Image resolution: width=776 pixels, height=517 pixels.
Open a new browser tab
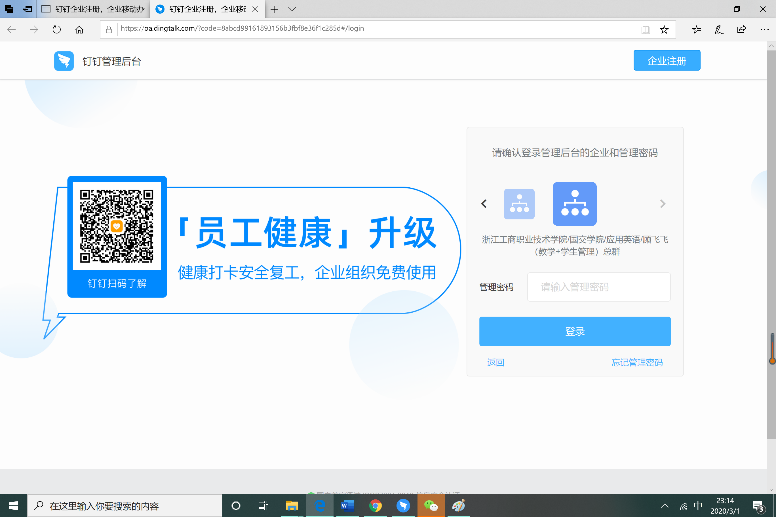(x=275, y=8)
